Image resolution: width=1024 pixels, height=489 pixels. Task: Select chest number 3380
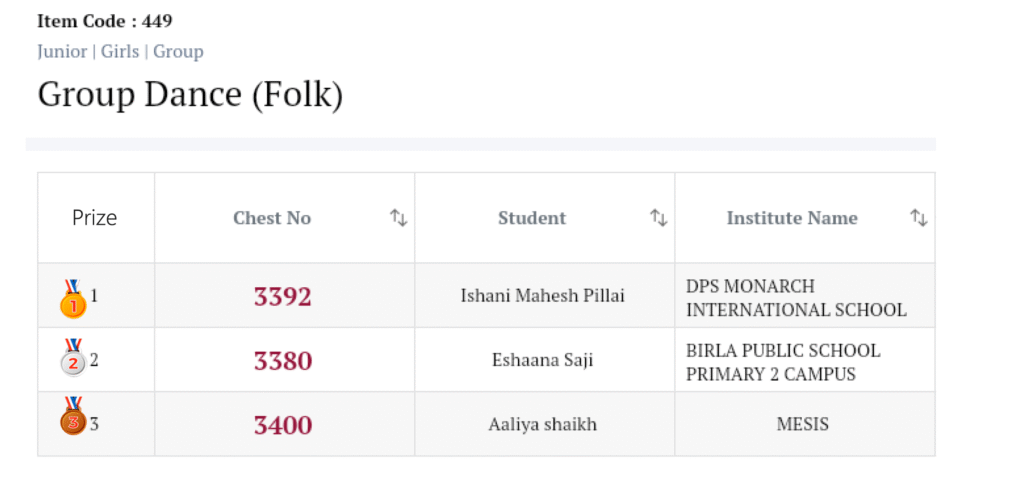283,361
